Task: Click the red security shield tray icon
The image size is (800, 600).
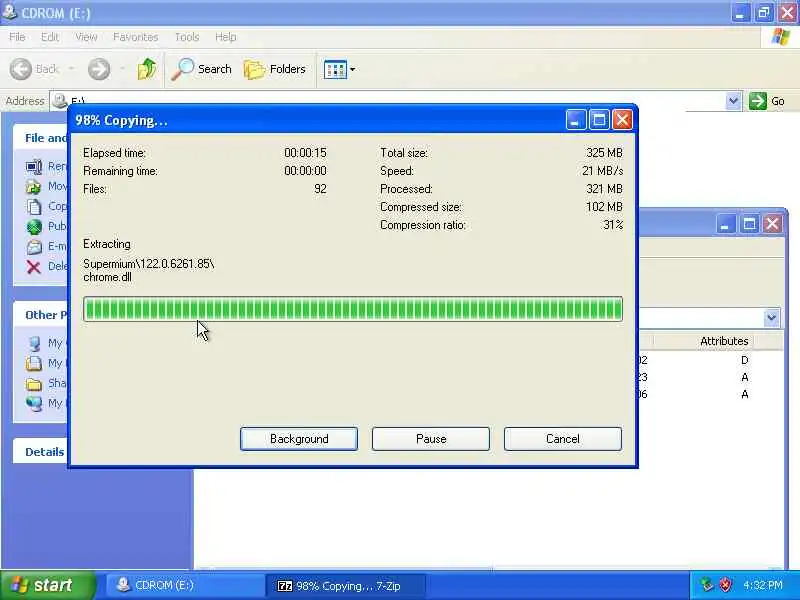Action: (x=725, y=585)
